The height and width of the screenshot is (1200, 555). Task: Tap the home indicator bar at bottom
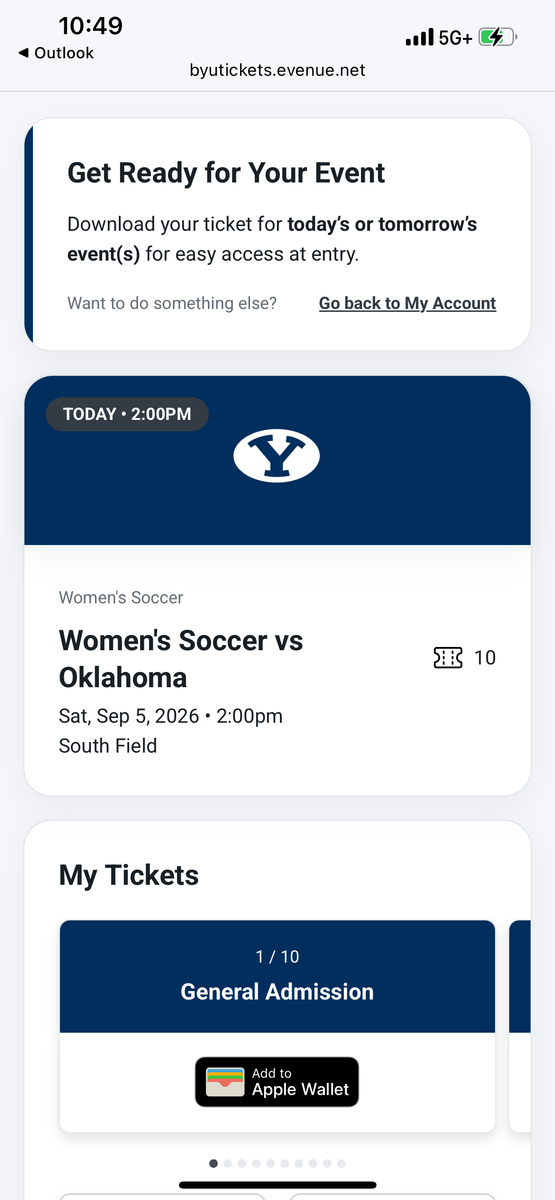point(277,1185)
